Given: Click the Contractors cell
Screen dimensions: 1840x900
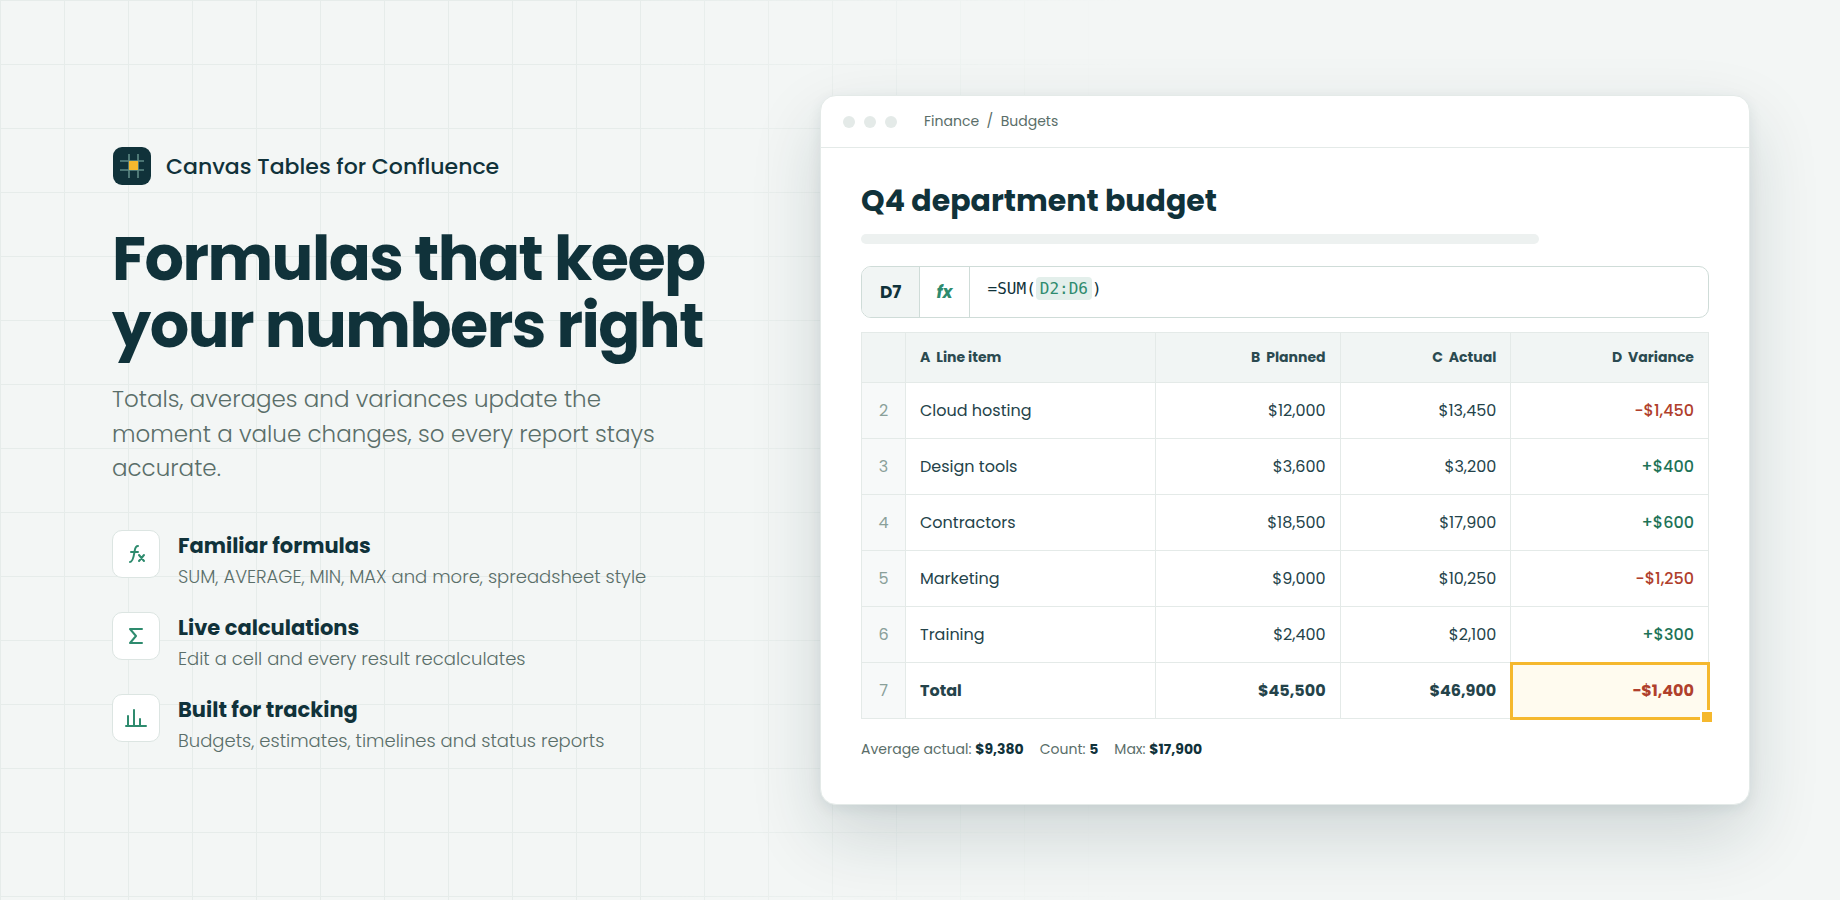Looking at the screenshot, I should [1030, 522].
